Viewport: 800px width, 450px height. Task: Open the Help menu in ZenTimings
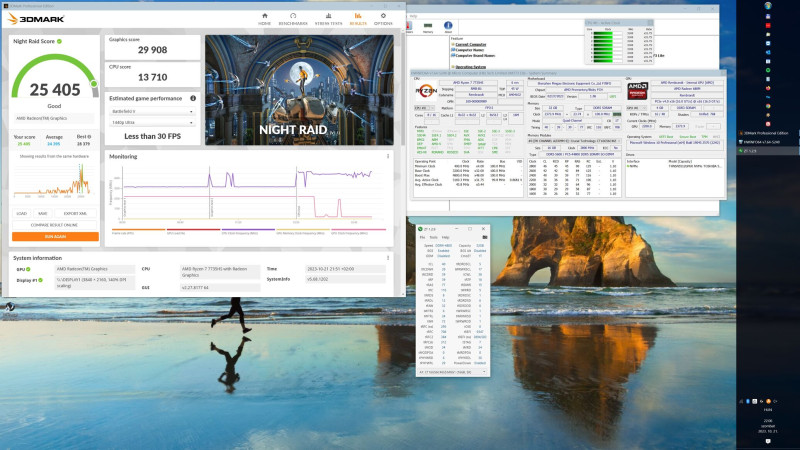click(x=445, y=237)
